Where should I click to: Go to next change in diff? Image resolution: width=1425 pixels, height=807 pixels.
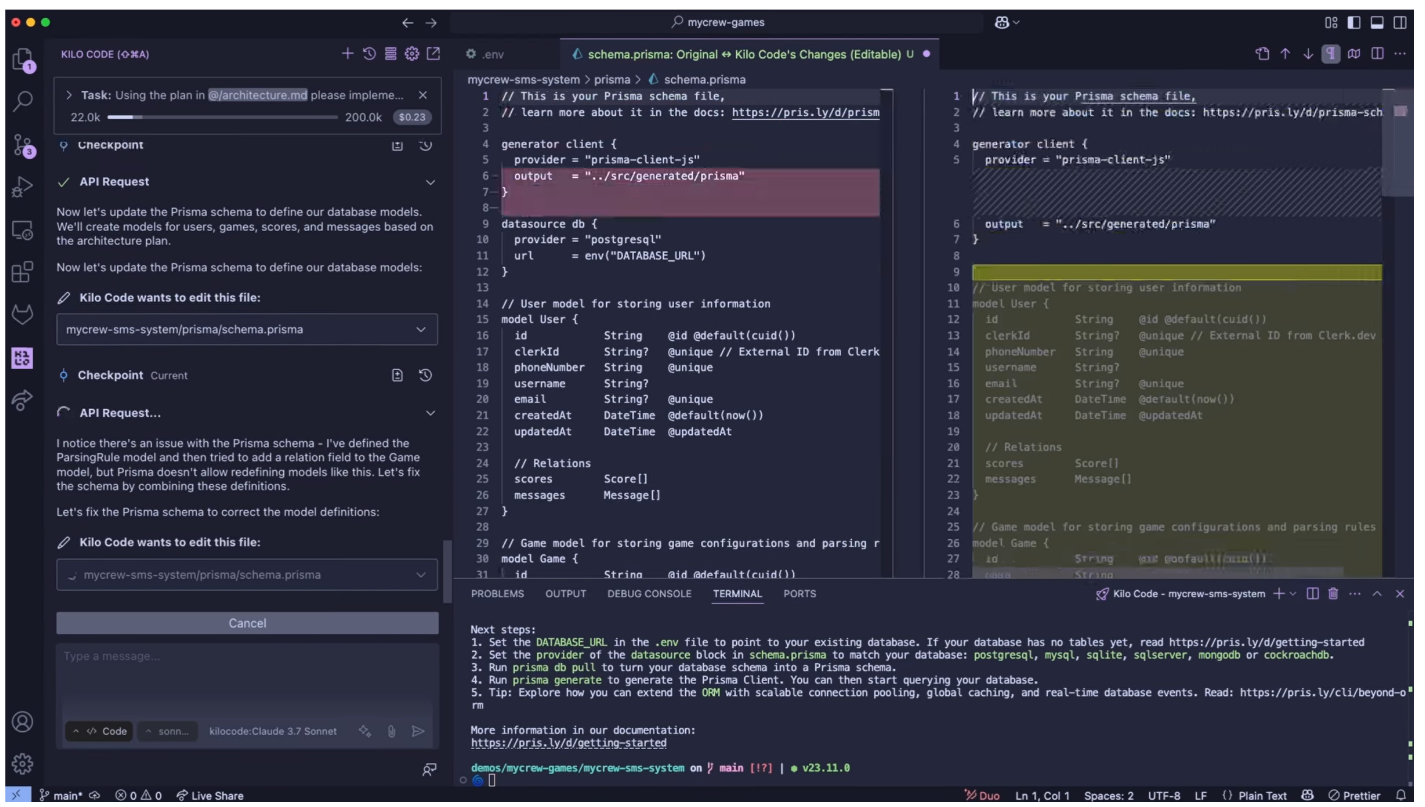pyautogui.click(x=1309, y=53)
